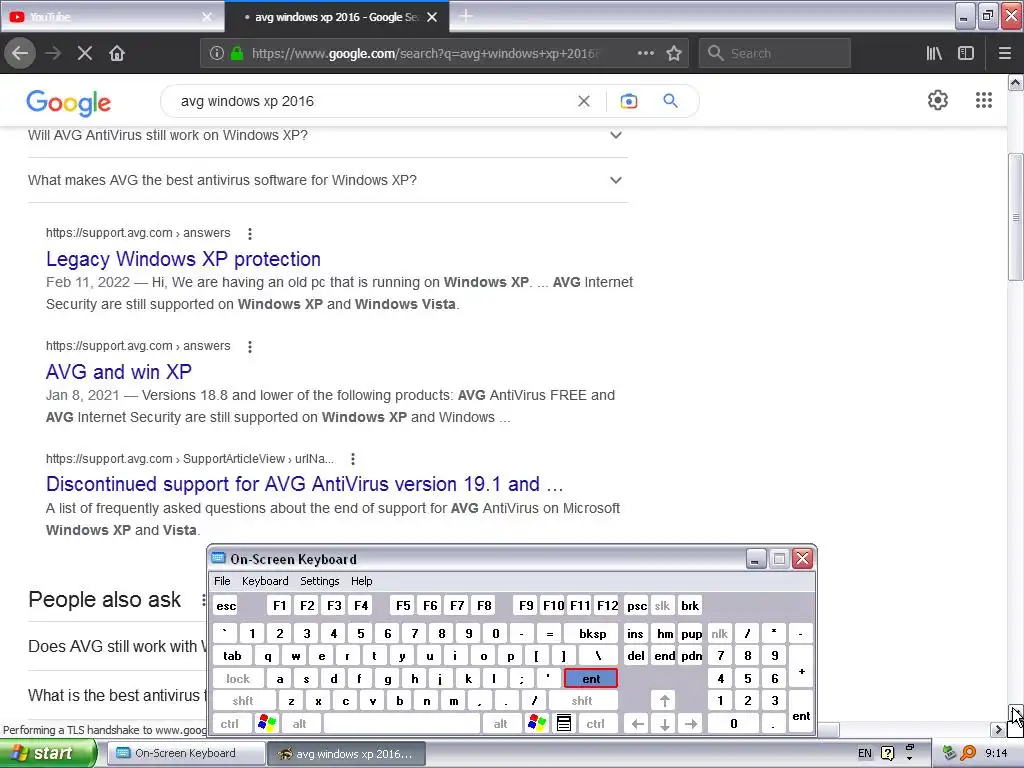Click the right arrow key on keyboard
Screen dimensions: 1024x768
coord(691,724)
